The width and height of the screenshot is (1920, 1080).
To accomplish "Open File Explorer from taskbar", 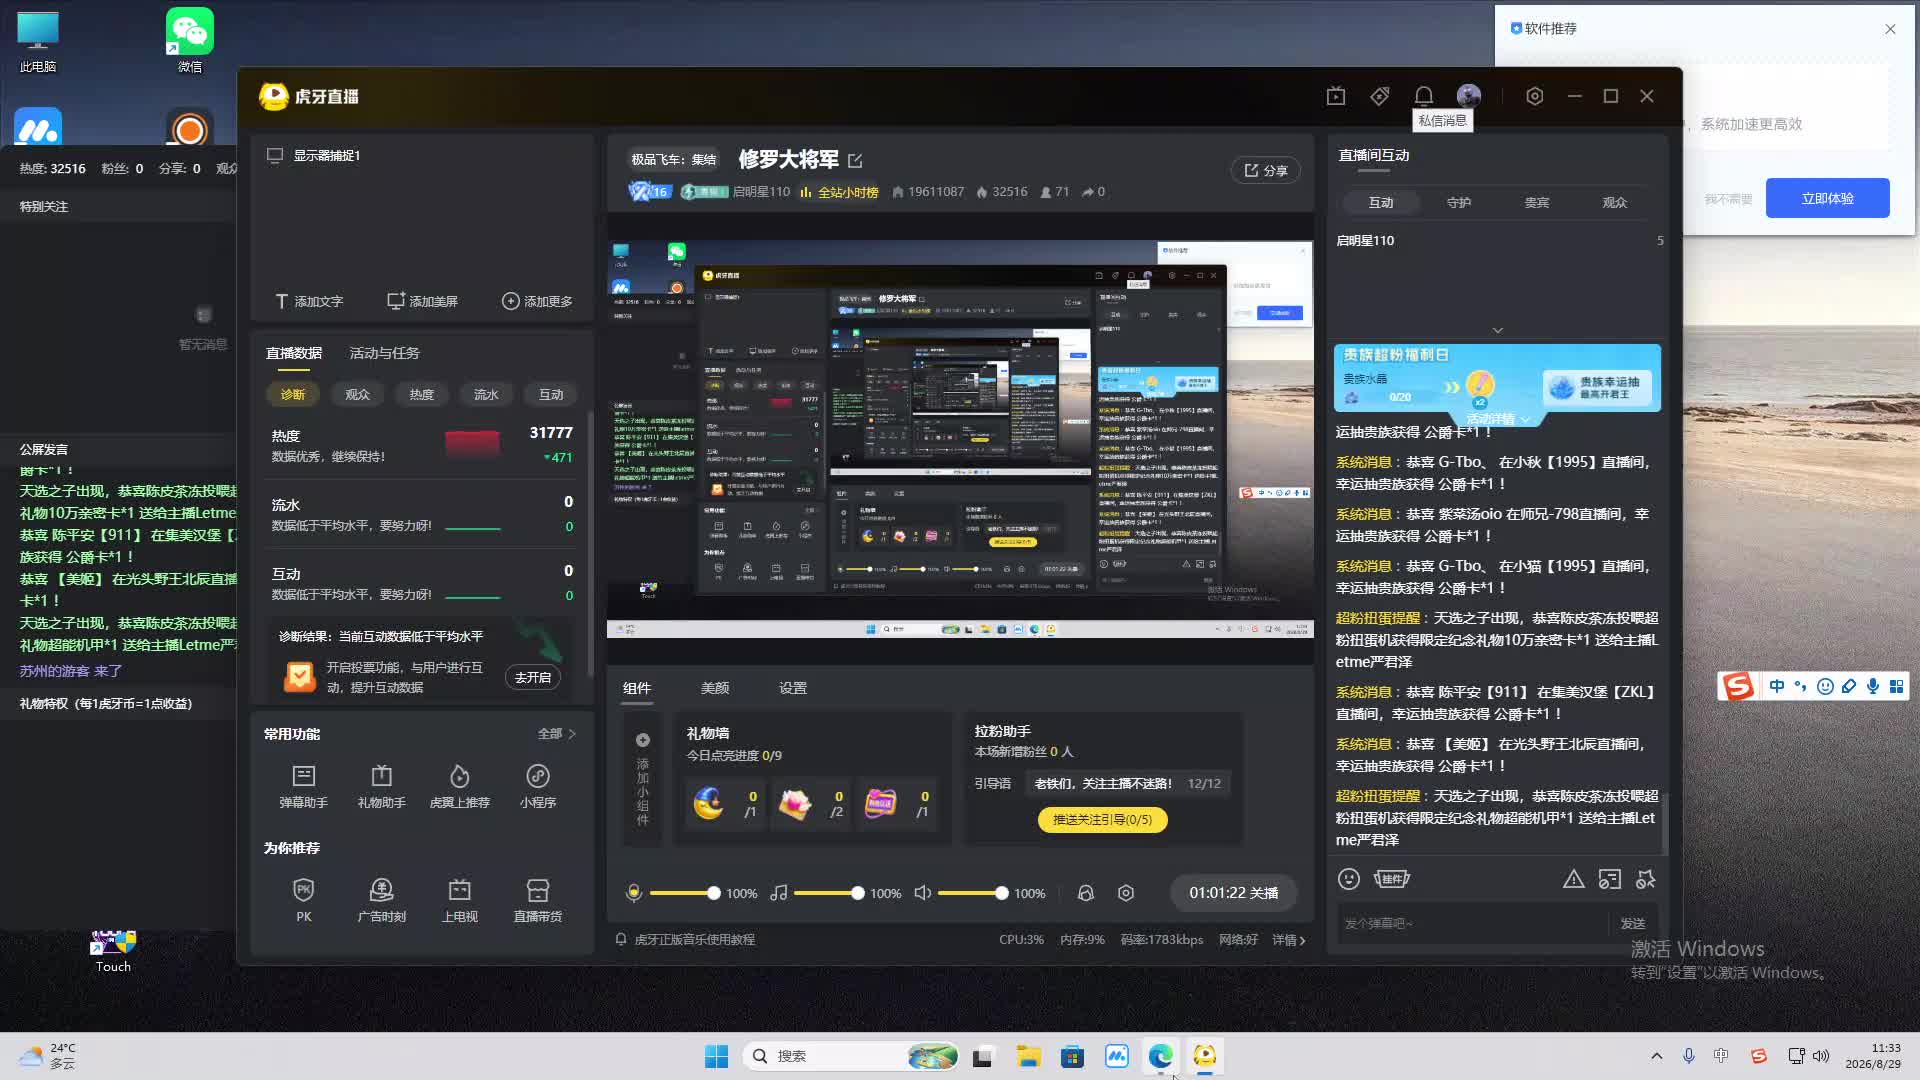I will point(1028,1056).
